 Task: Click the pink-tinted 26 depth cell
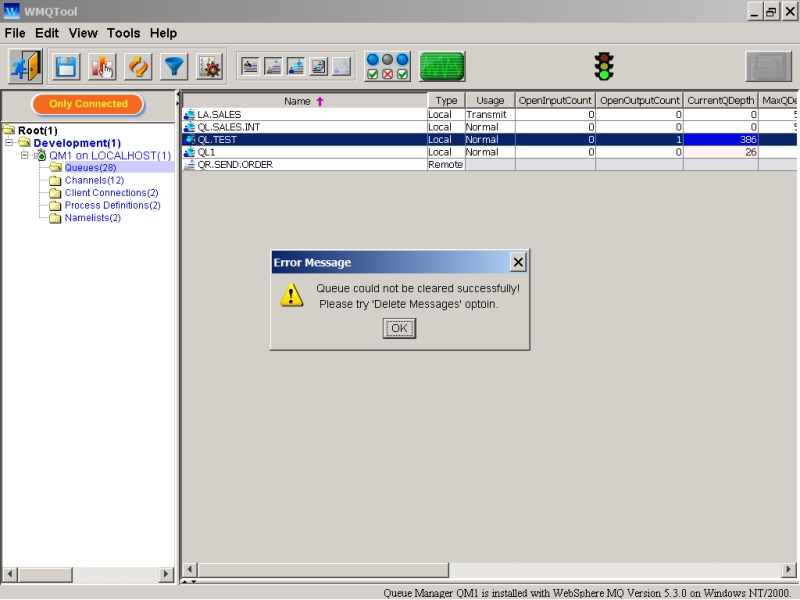[x=720, y=152]
